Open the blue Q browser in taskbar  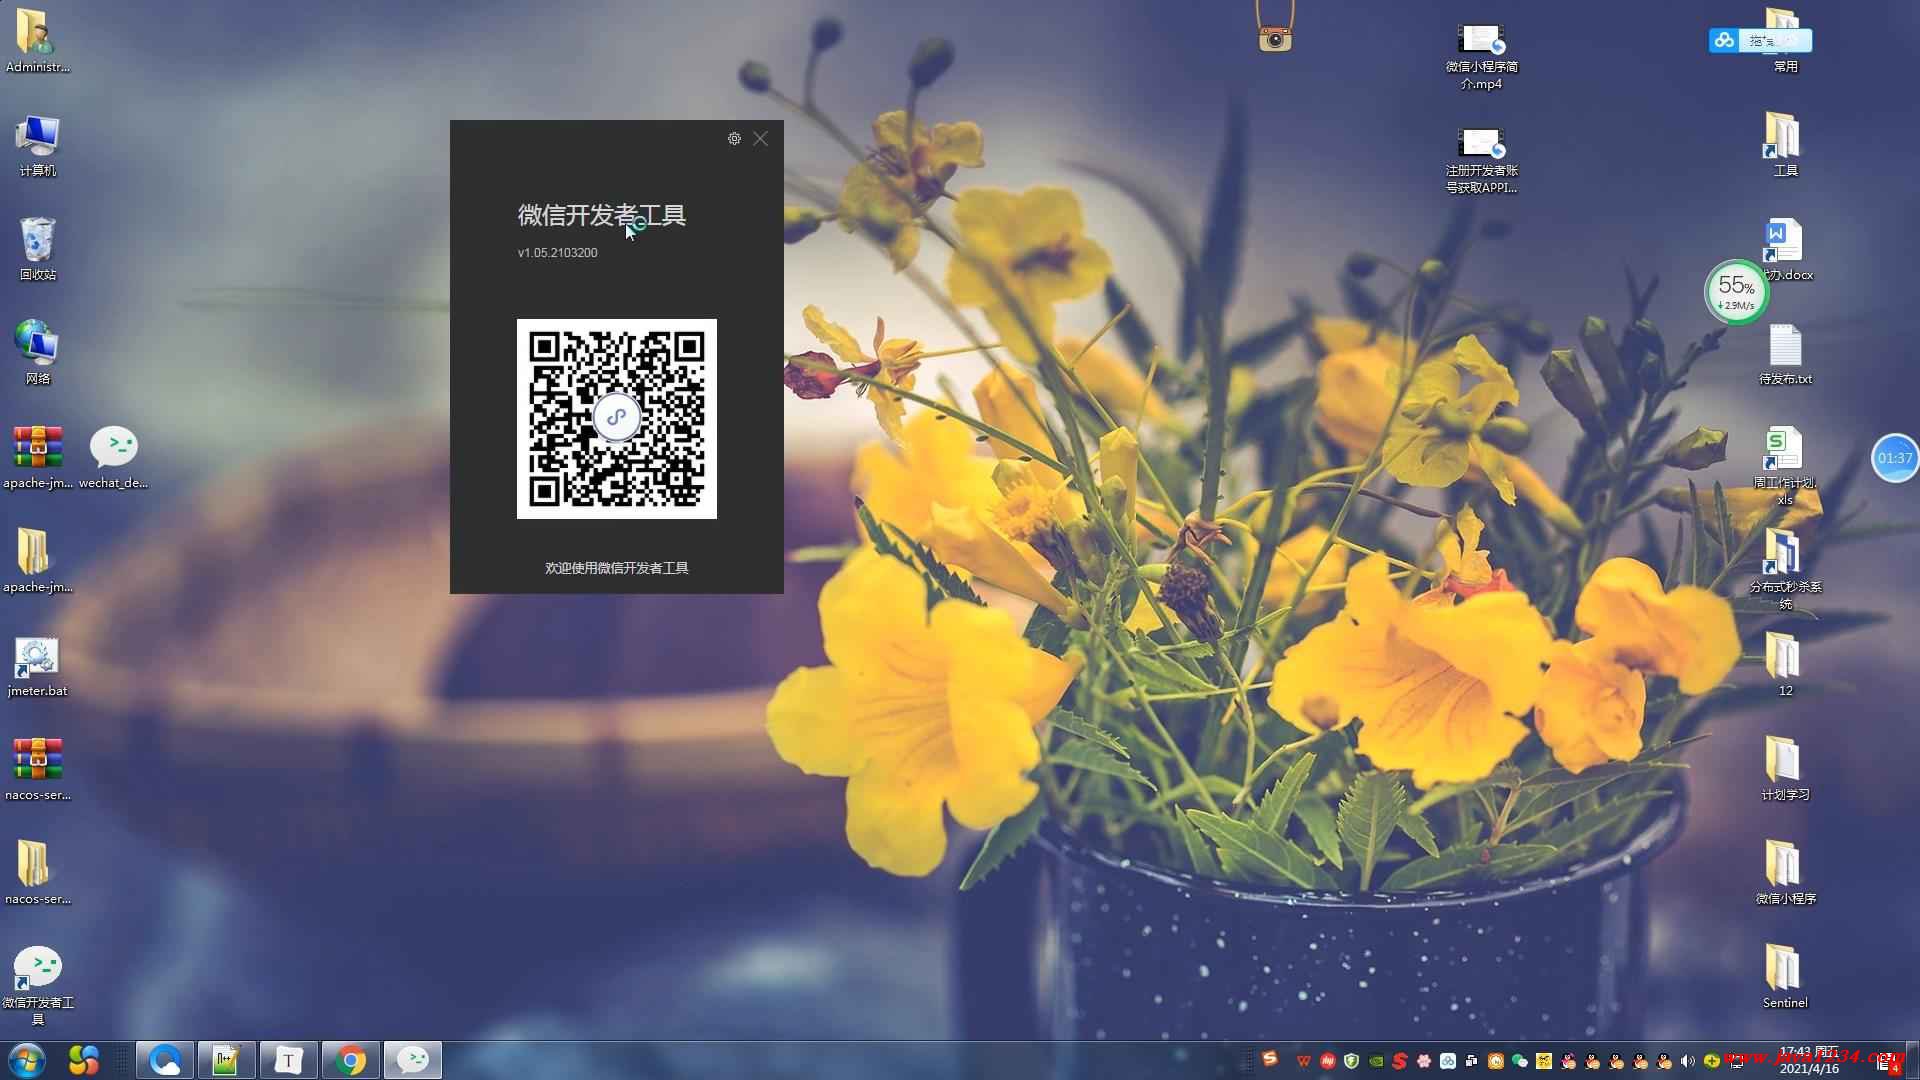coord(164,1060)
